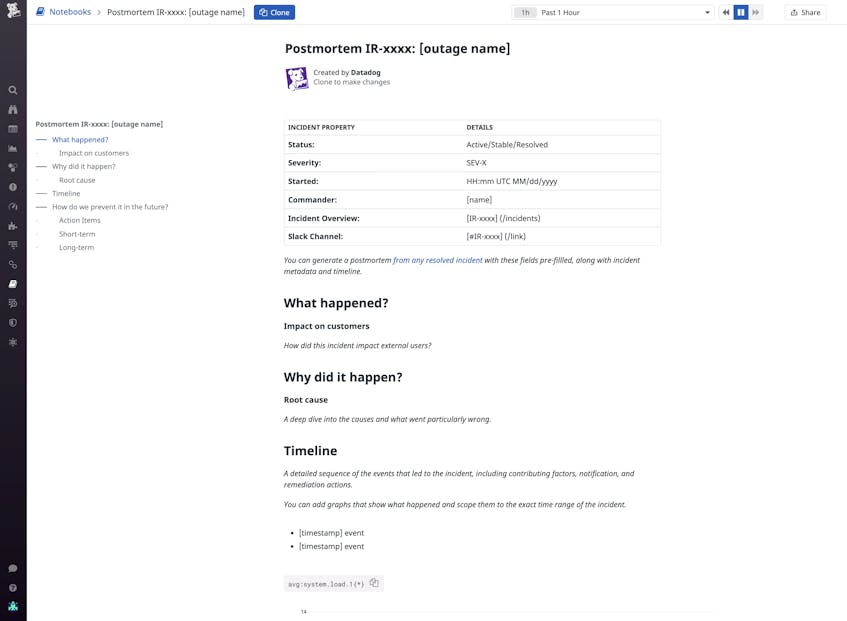Viewport: 847px width, 621px height.
Task: Click the Datadog logo in the sidebar
Action: (13, 10)
